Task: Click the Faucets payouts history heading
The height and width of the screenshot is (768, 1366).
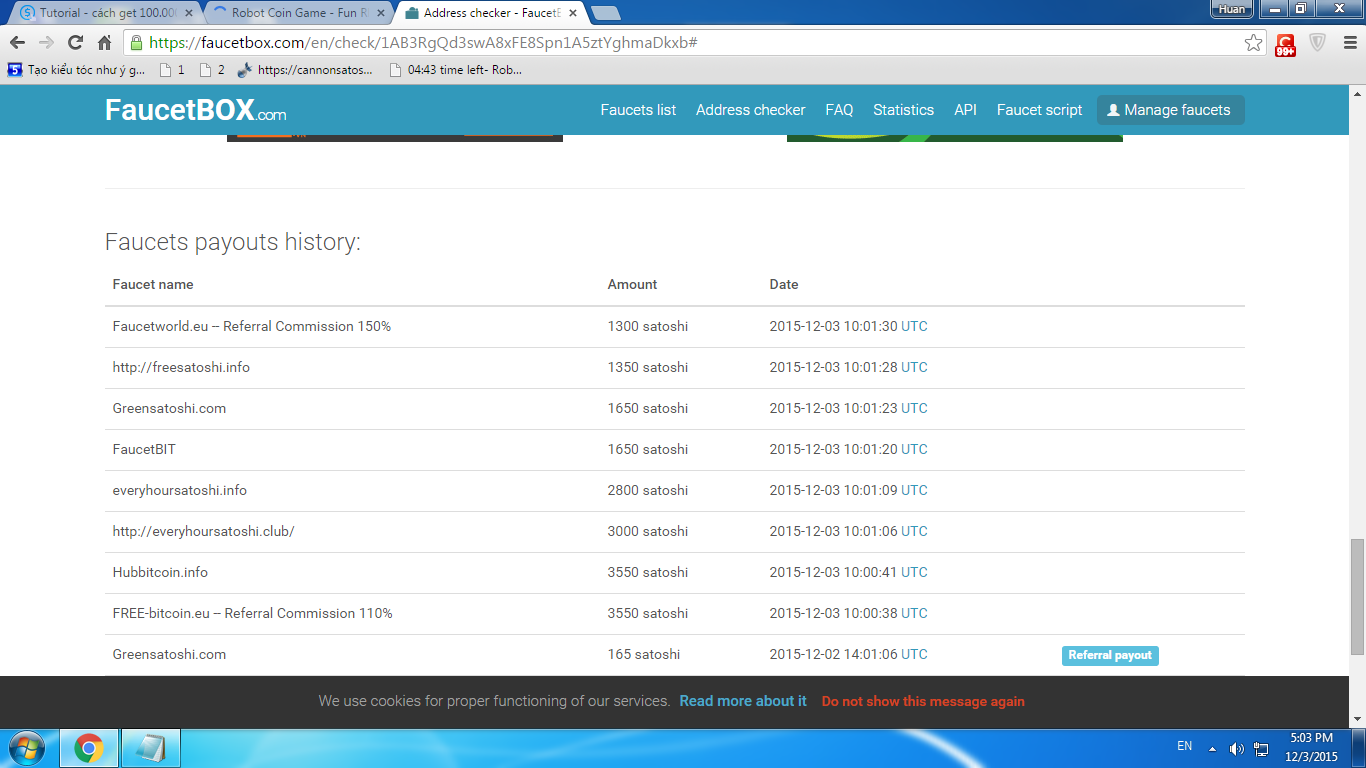Action: [x=233, y=242]
